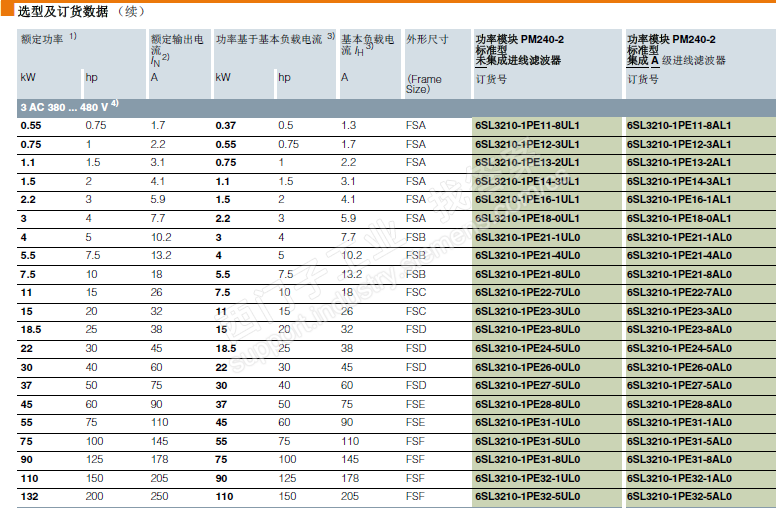Viewport: 779px width, 508px height.
Task: Click FSC frame size in 11 kW row
Action: coord(416,292)
